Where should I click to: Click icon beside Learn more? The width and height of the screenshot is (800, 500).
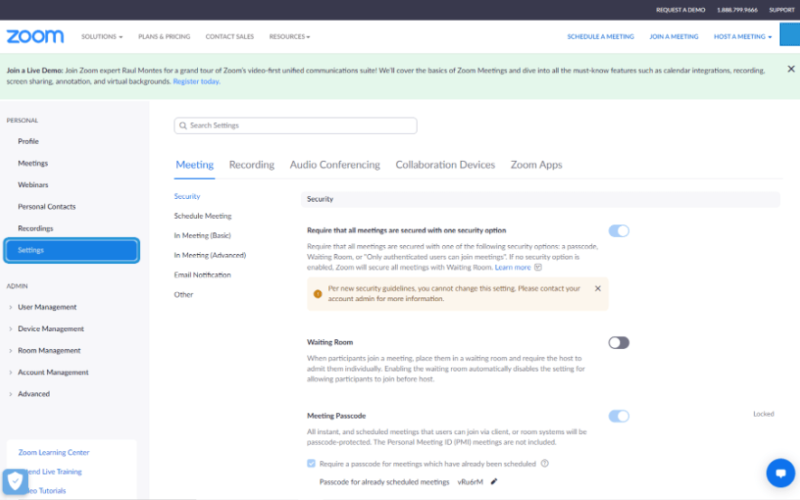(538, 267)
